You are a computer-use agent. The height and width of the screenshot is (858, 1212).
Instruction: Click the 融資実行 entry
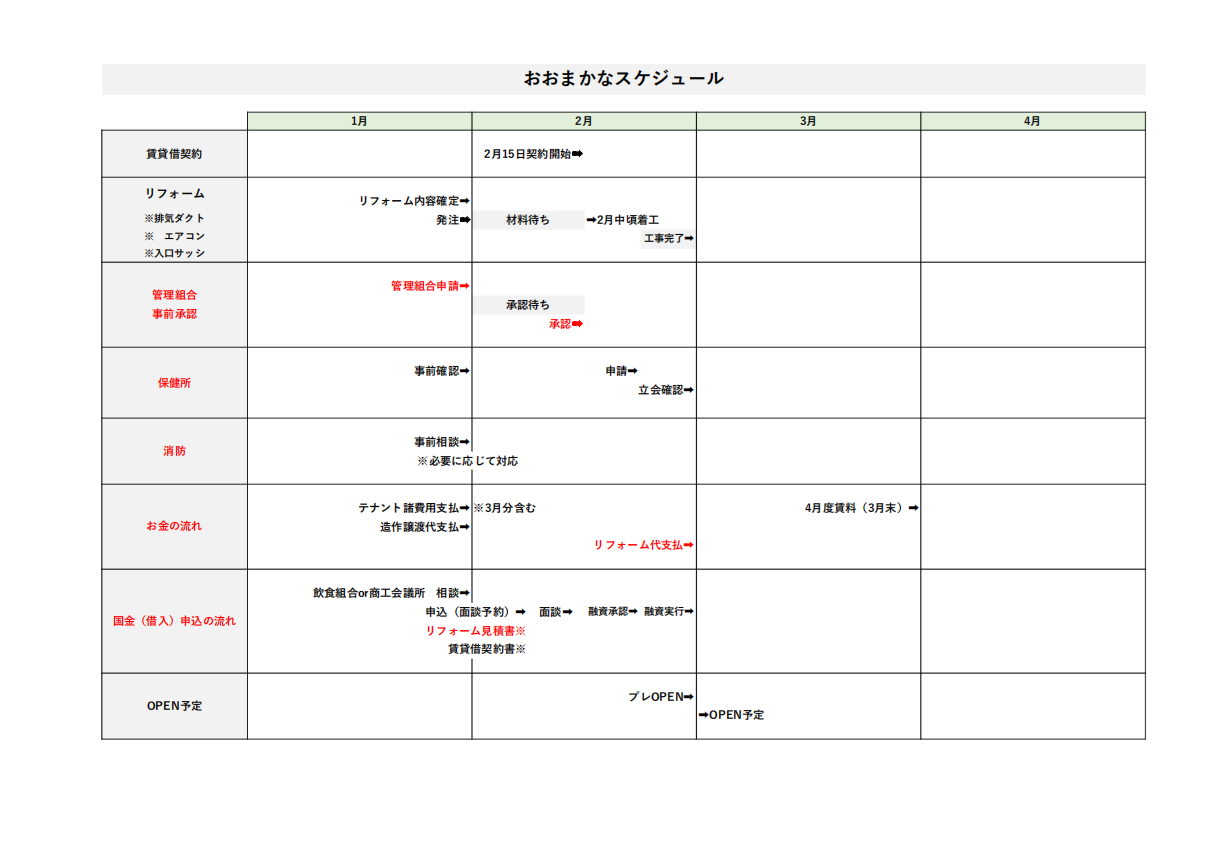pos(669,611)
